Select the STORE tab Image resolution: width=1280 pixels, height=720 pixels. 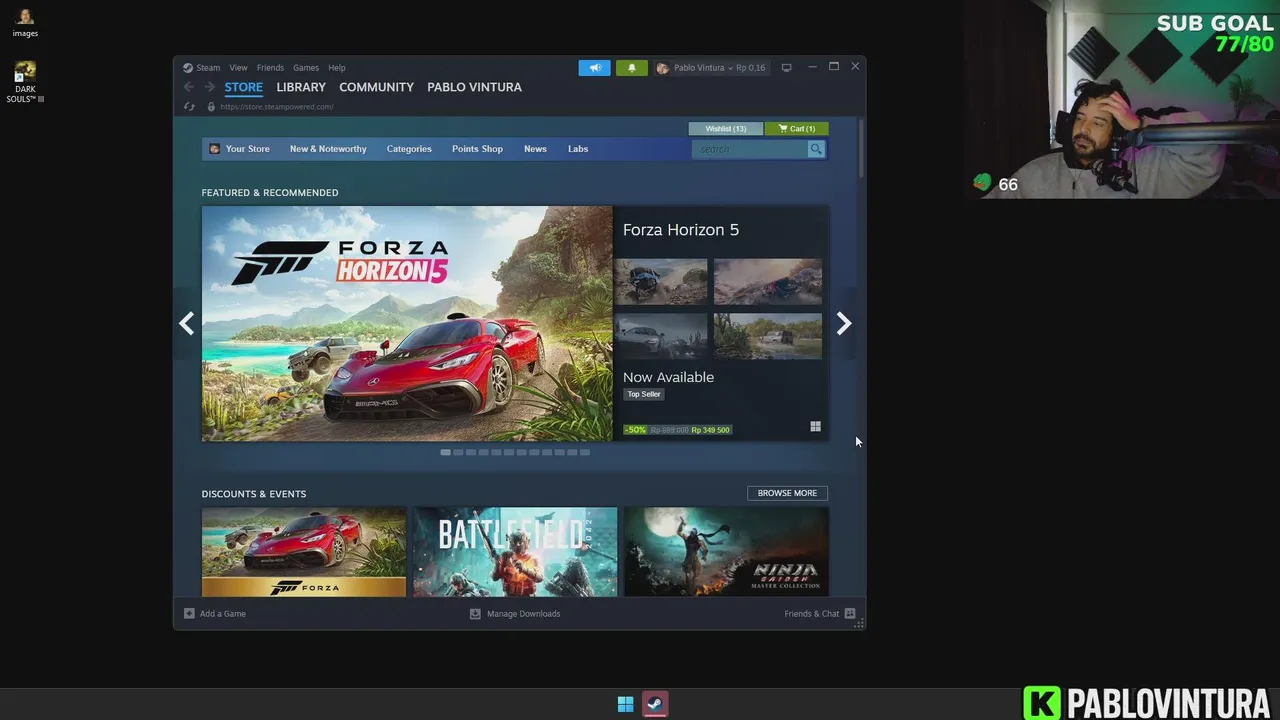[243, 87]
